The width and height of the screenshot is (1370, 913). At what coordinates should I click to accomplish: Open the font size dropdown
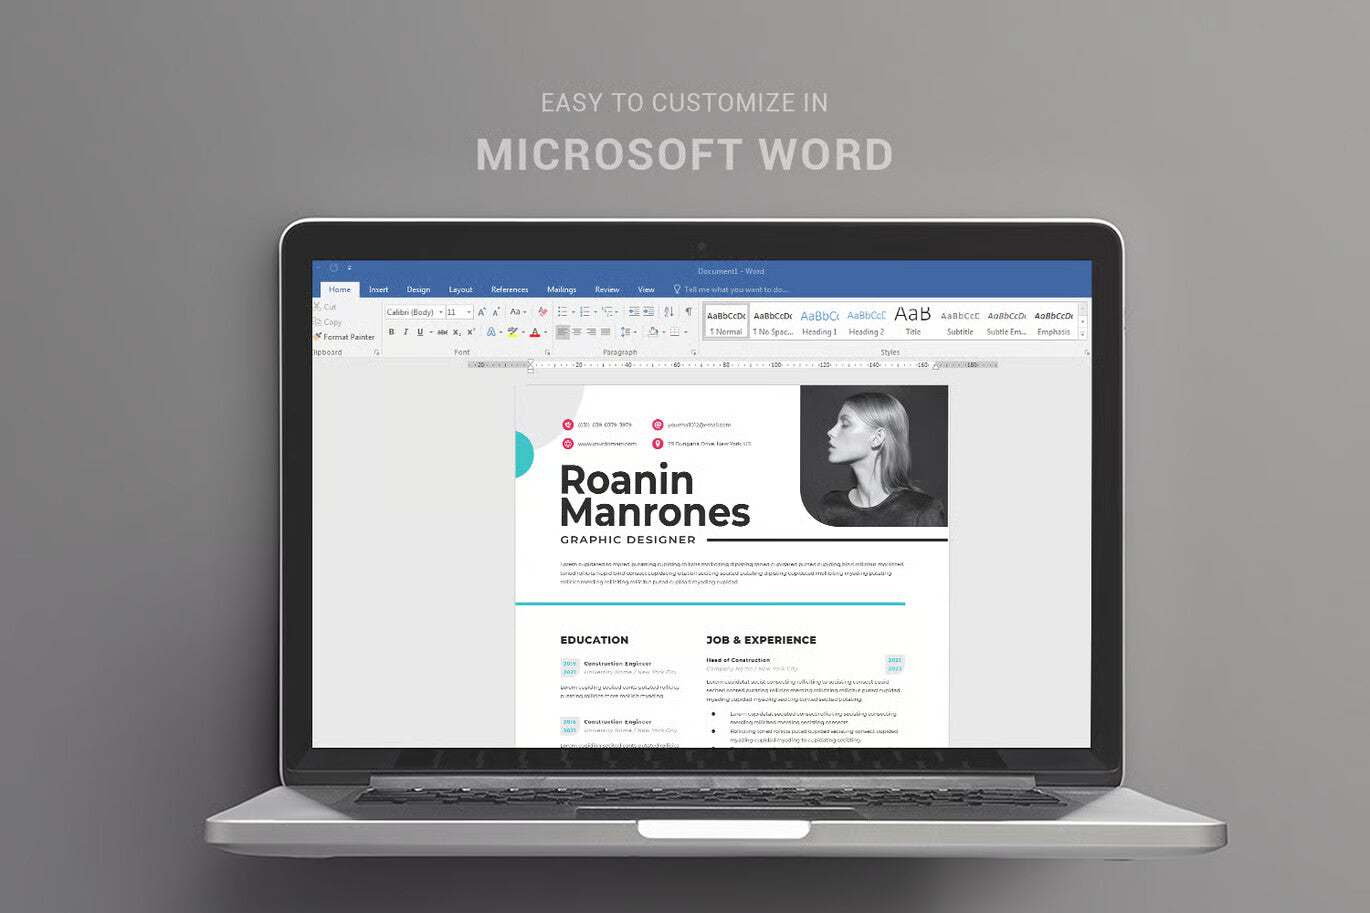[459, 312]
